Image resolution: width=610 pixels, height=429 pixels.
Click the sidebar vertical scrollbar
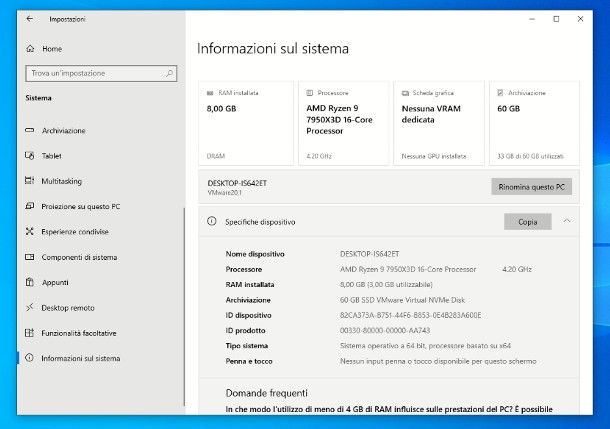(x=184, y=307)
